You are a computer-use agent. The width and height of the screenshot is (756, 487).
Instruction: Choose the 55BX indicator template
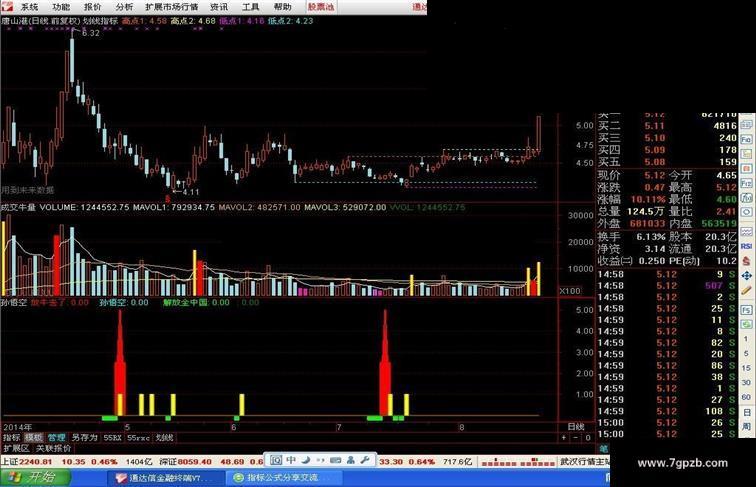(x=112, y=437)
